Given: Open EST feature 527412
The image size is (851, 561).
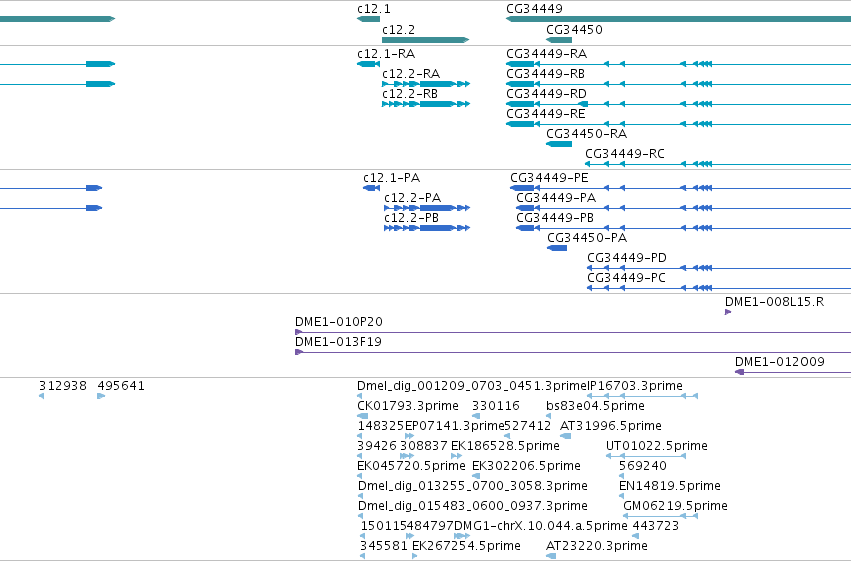Looking at the screenshot, I should [x=528, y=426].
